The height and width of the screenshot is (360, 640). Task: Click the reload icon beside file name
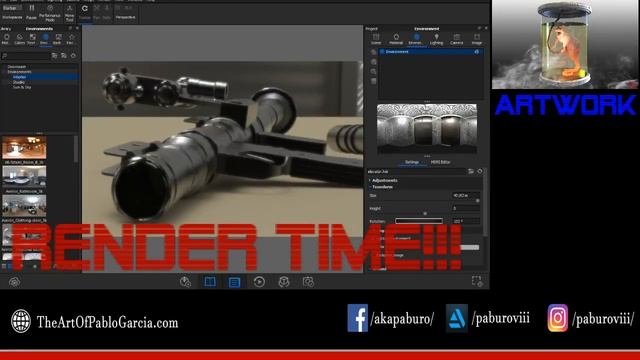[x=480, y=171]
